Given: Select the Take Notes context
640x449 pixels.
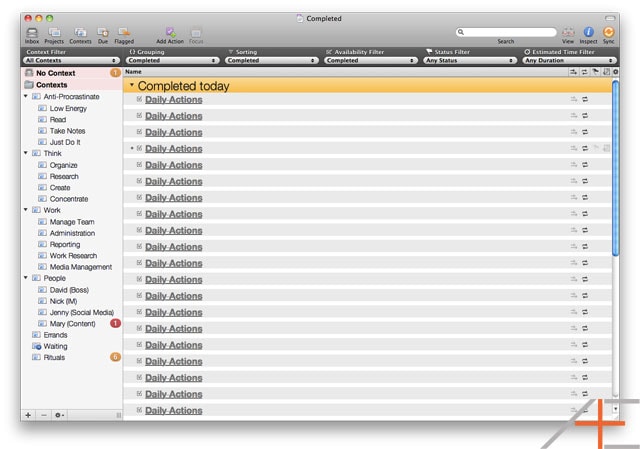Looking at the screenshot, I should pyautogui.click(x=67, y=131).
